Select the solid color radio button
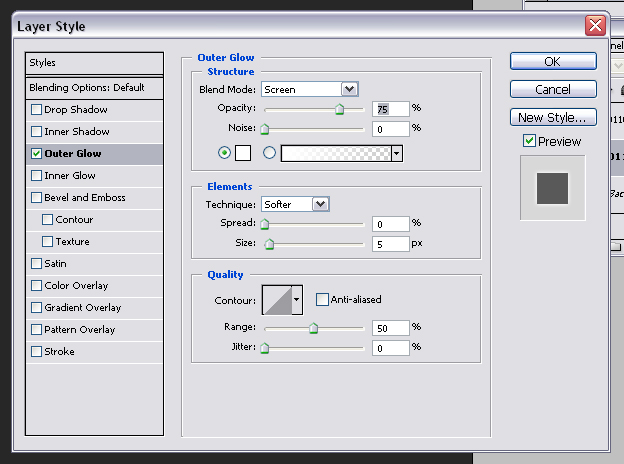 [x=224, y=153]
